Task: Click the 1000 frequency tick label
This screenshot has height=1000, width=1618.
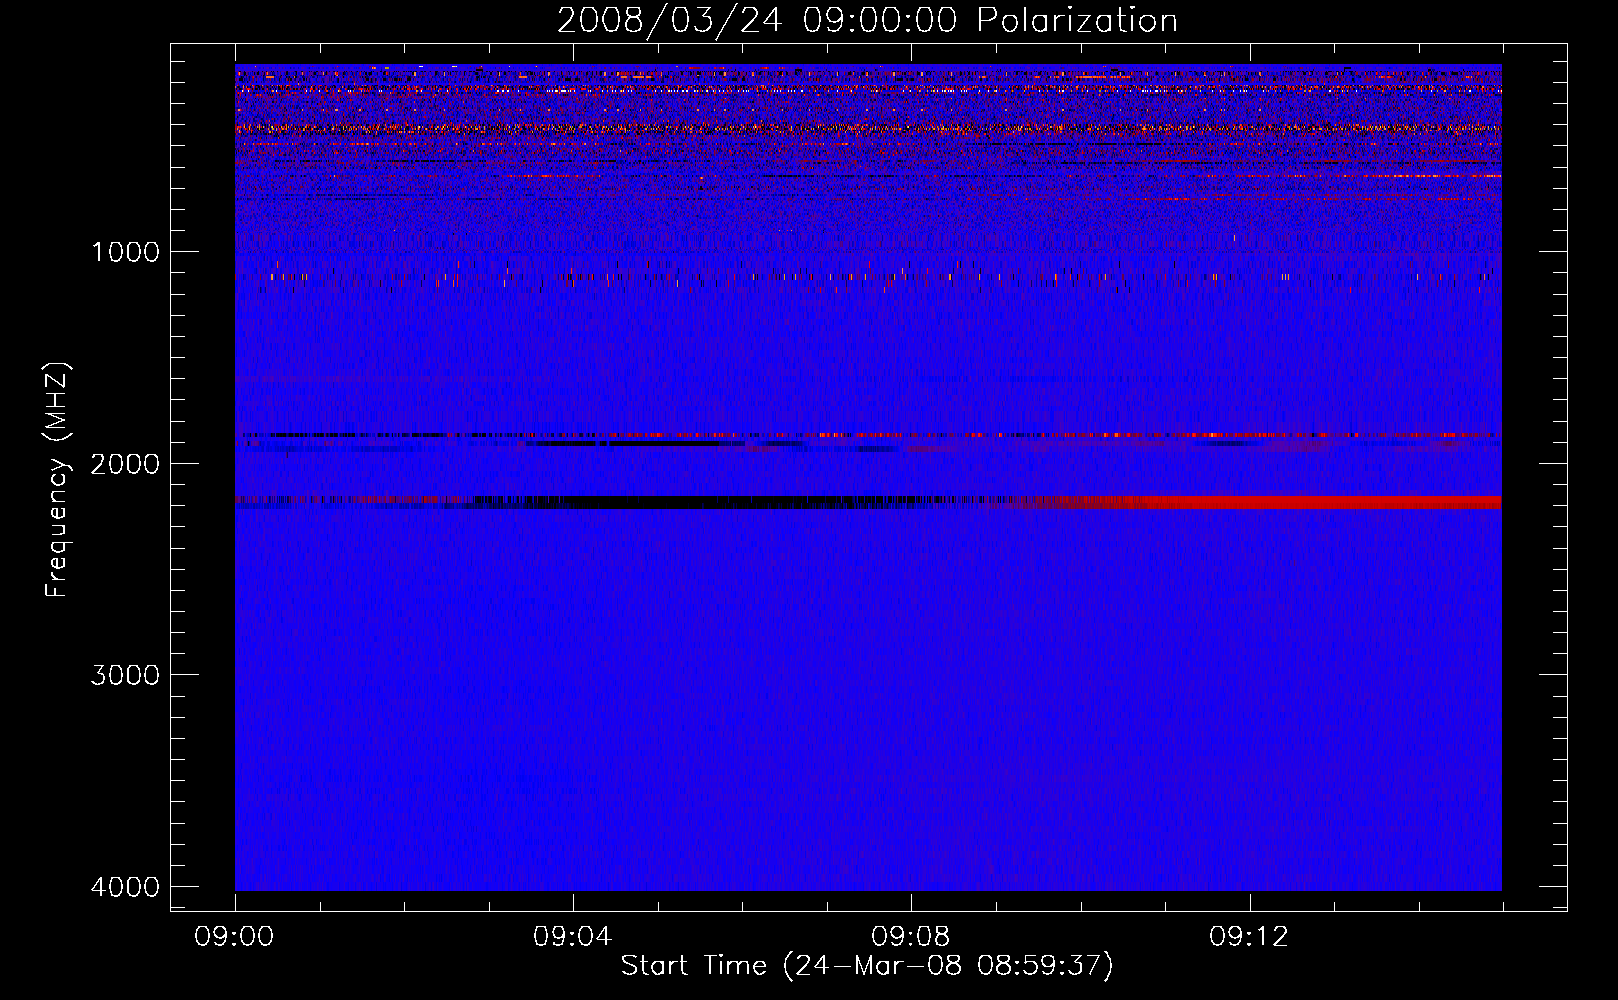Action: pos(125,251)
